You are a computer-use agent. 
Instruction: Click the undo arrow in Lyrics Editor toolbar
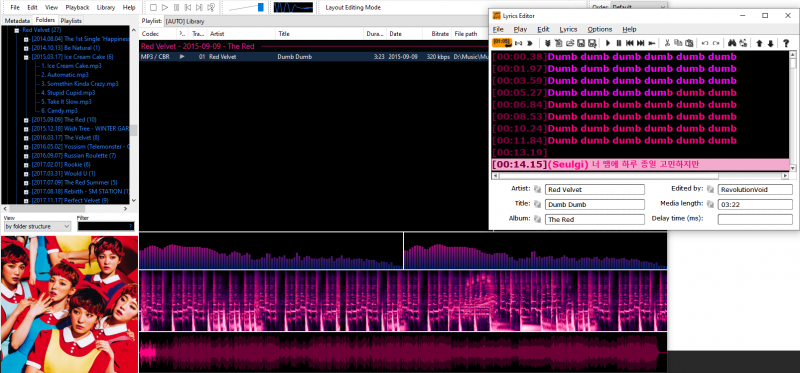point(705,43)
